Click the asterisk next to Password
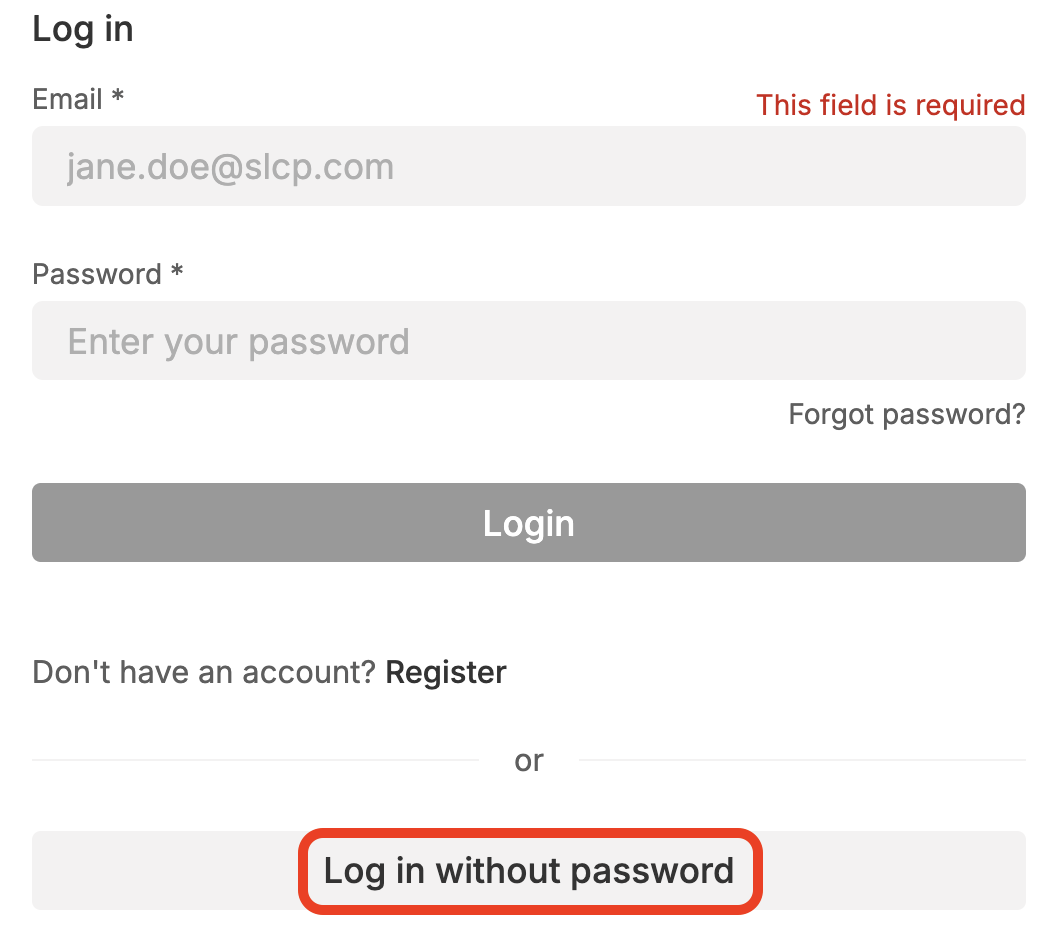The width and height of the screenshot is (1064, 930). click(177, 273)
